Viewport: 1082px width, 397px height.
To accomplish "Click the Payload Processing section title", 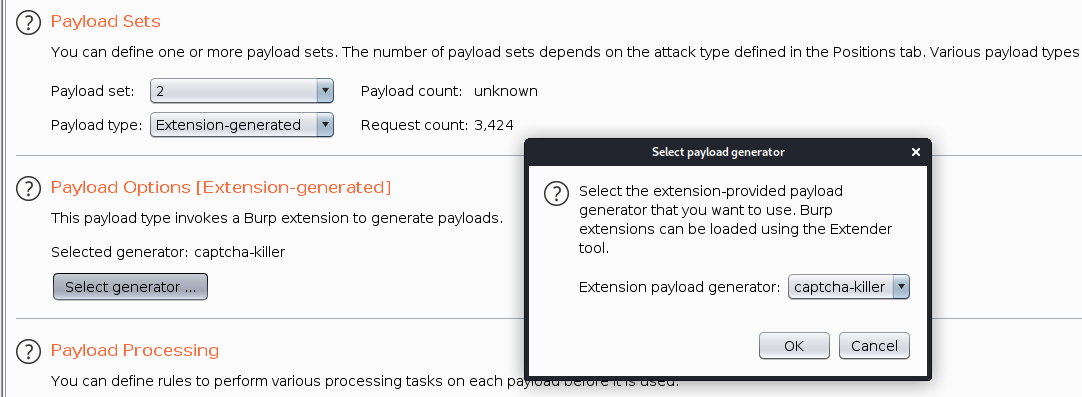I will (x=135, y=350).
